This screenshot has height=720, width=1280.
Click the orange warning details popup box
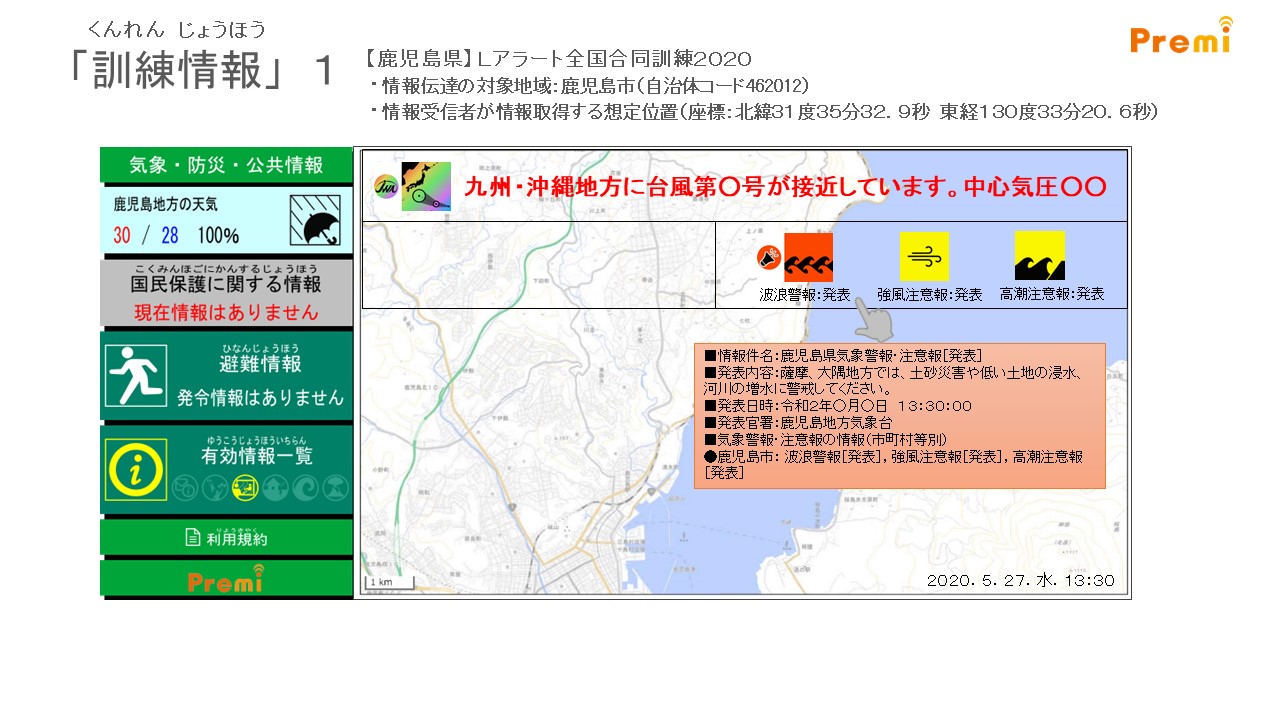point(899,415)
